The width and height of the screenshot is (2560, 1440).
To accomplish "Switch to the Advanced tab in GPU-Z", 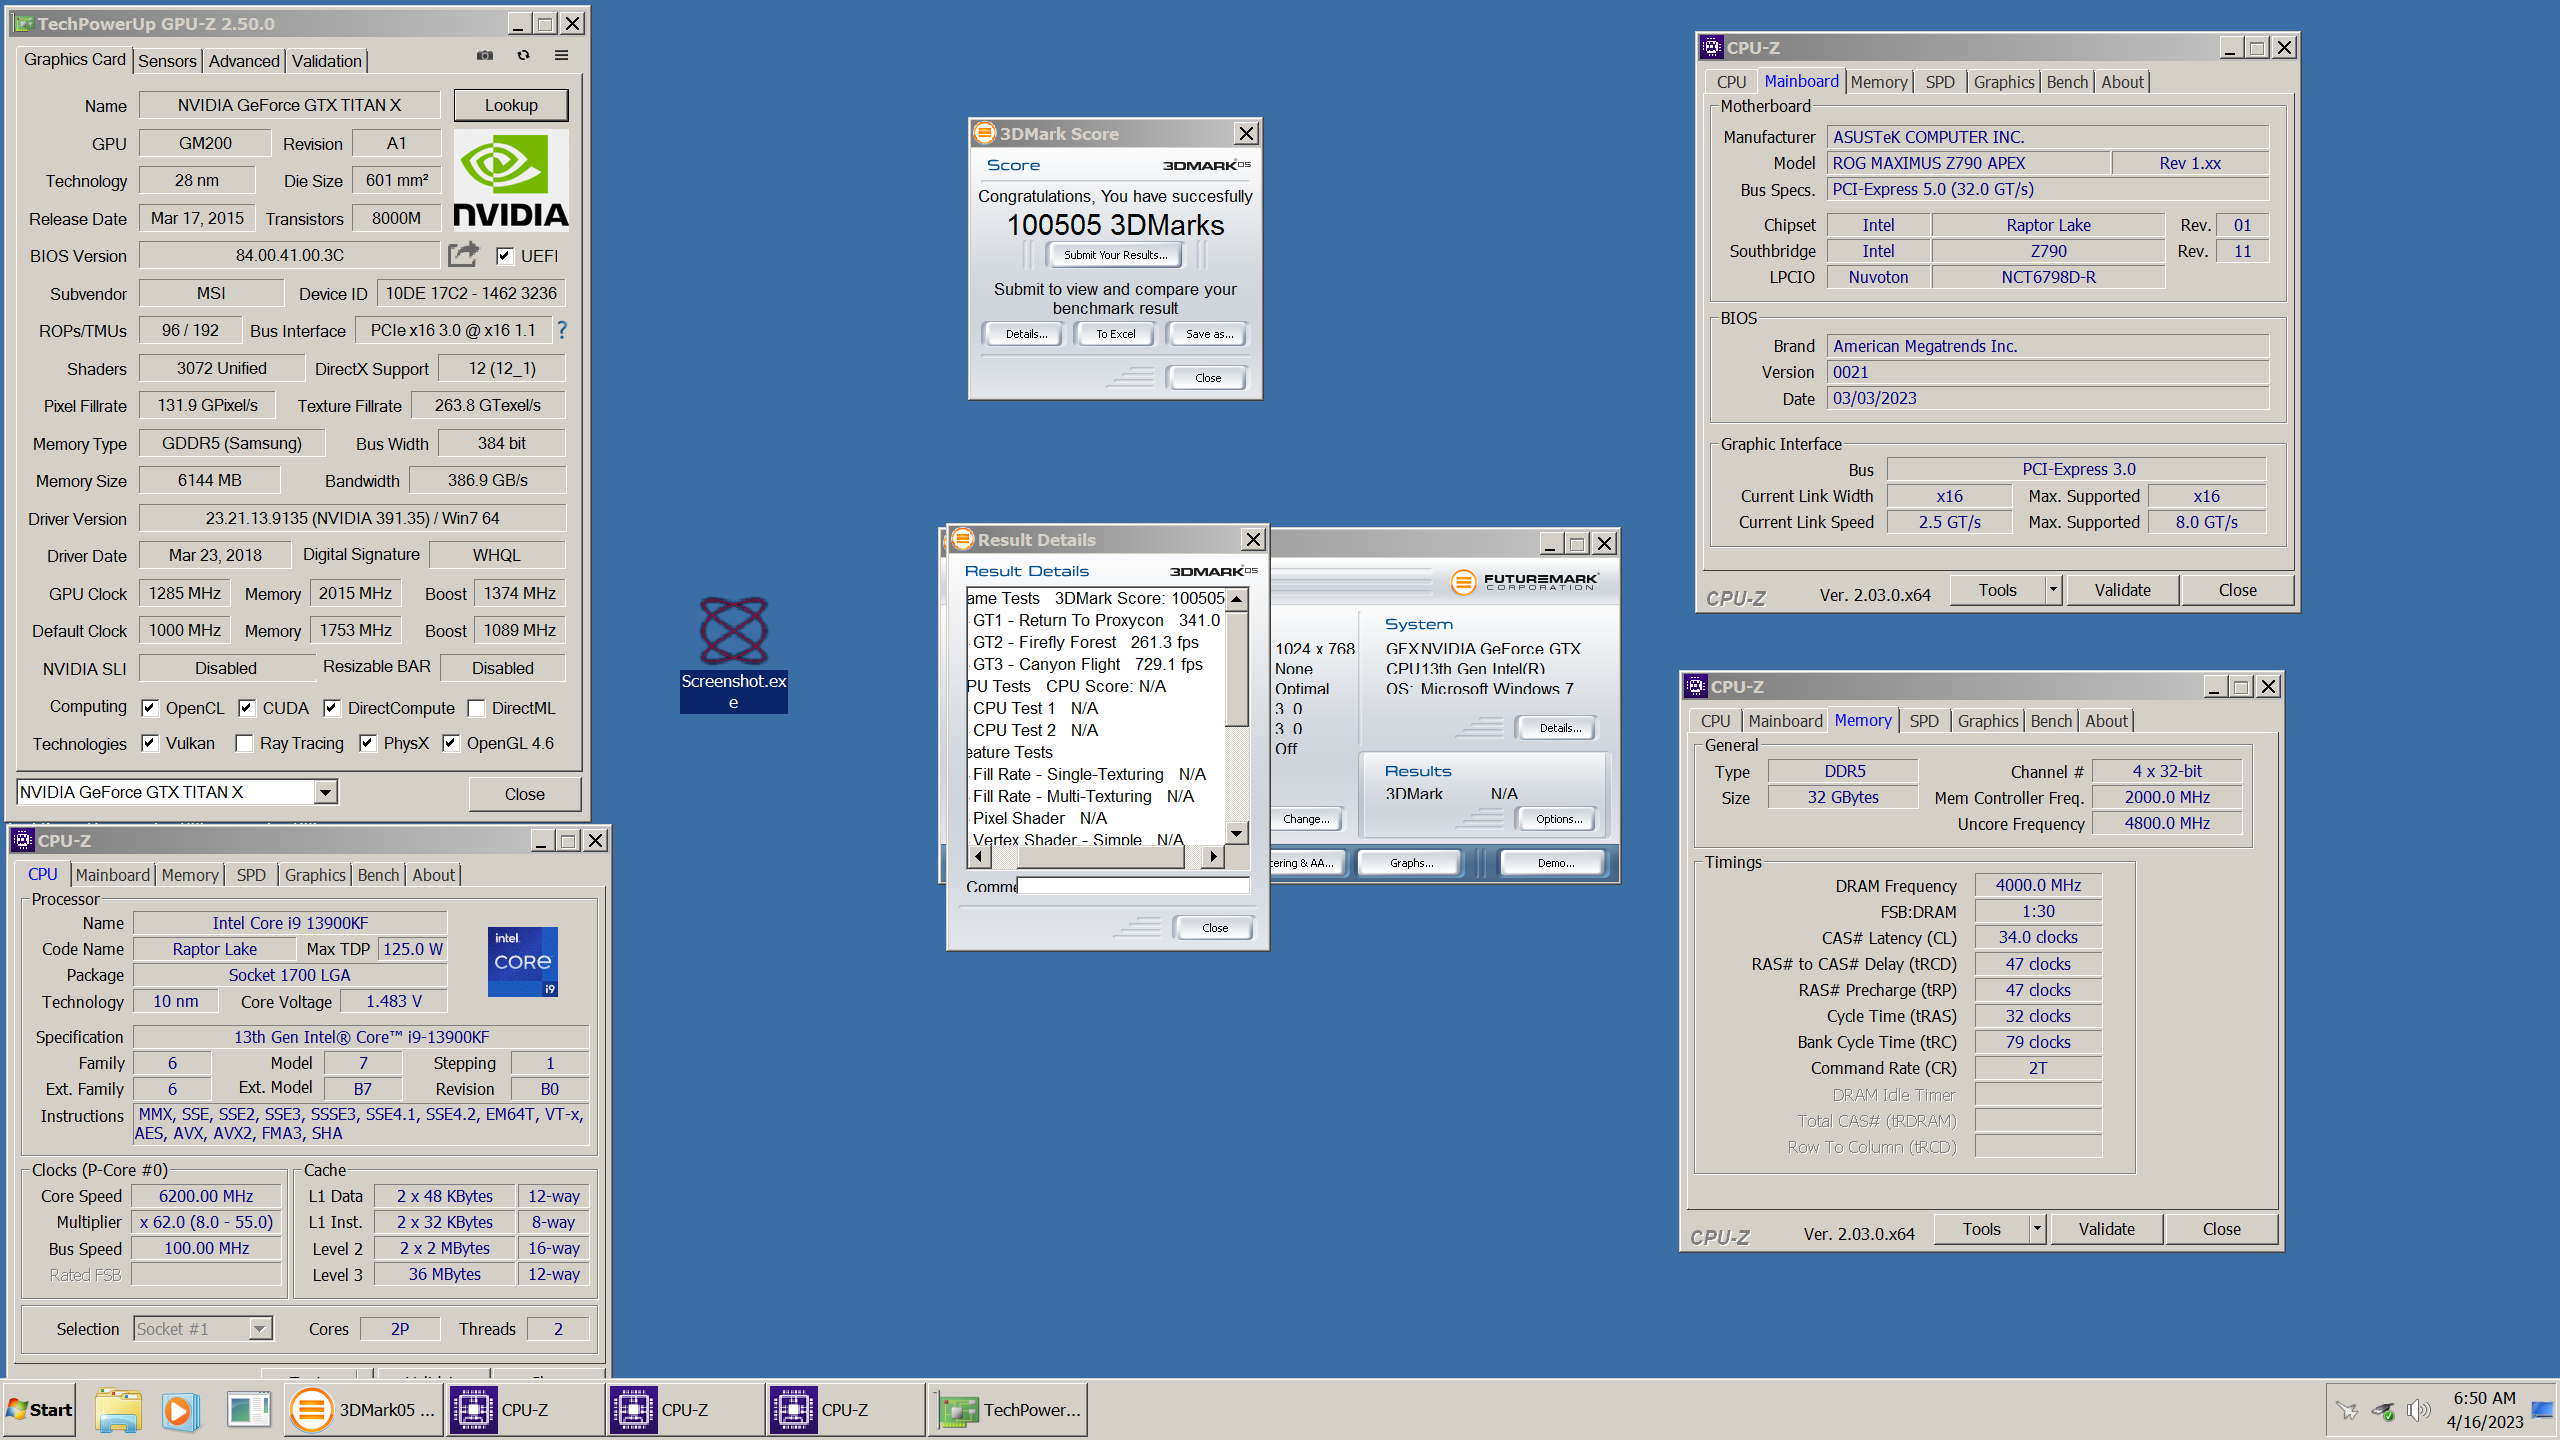I will 244,61.
